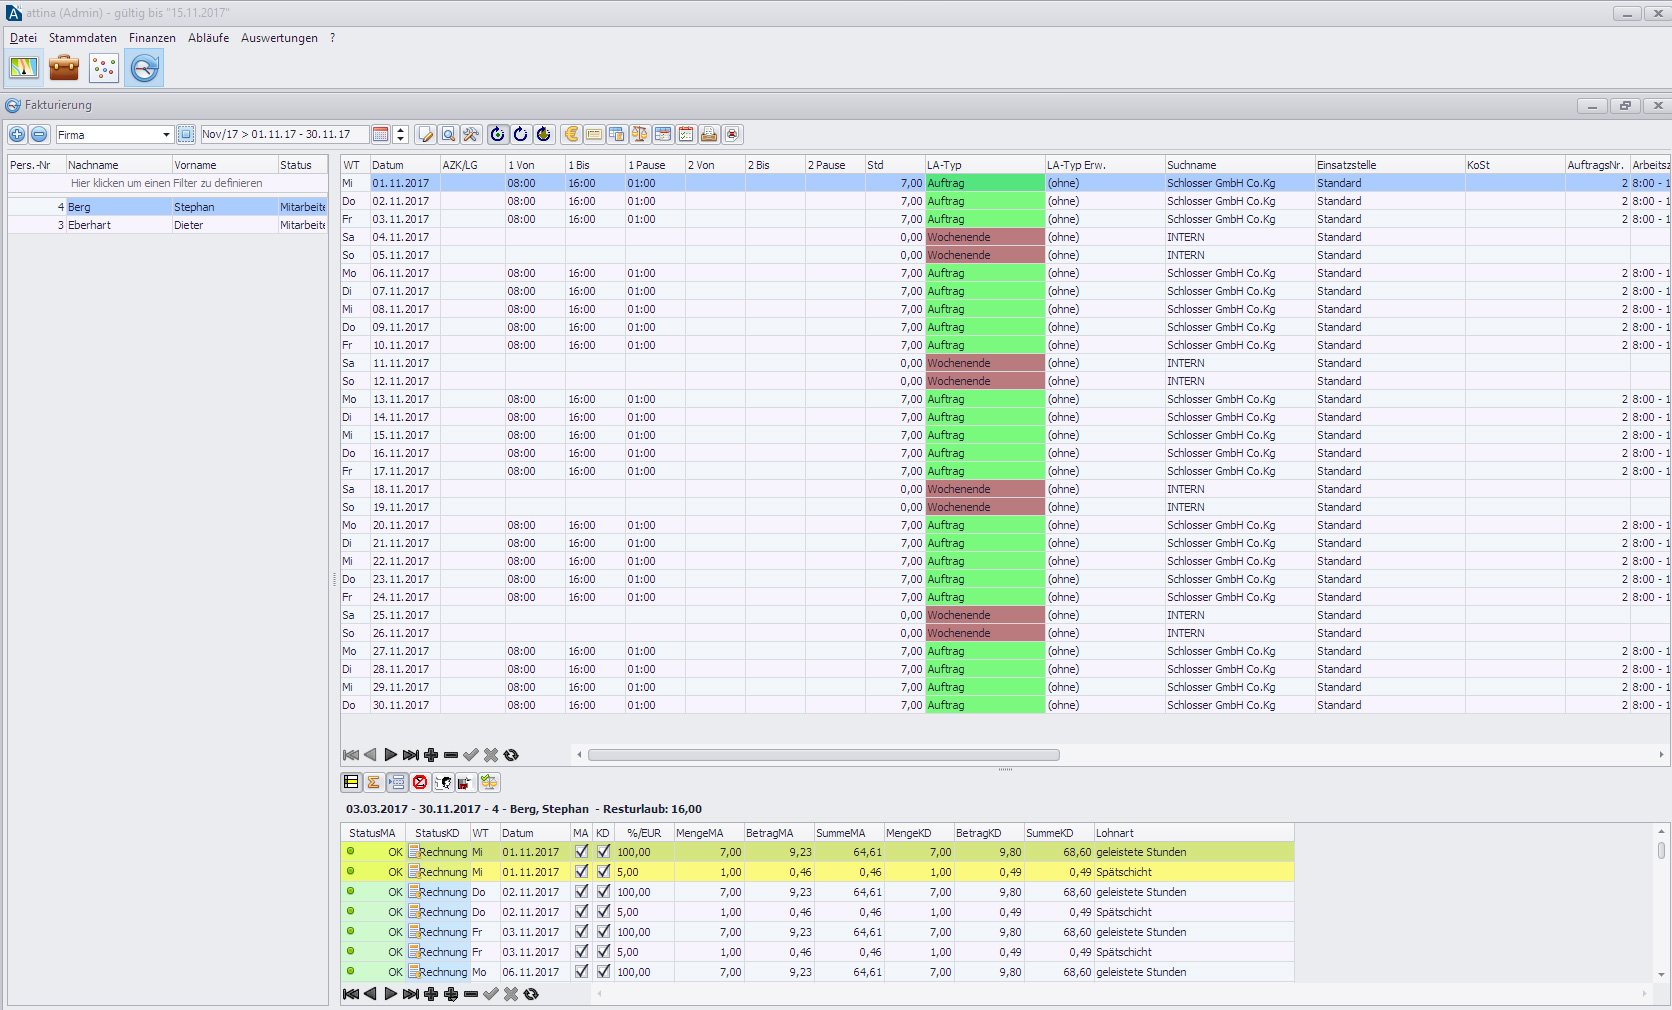Toggle MA checkbox for 01.11.2017 Spätschicht
The image size is (1672, 1010).
[581, 872]
